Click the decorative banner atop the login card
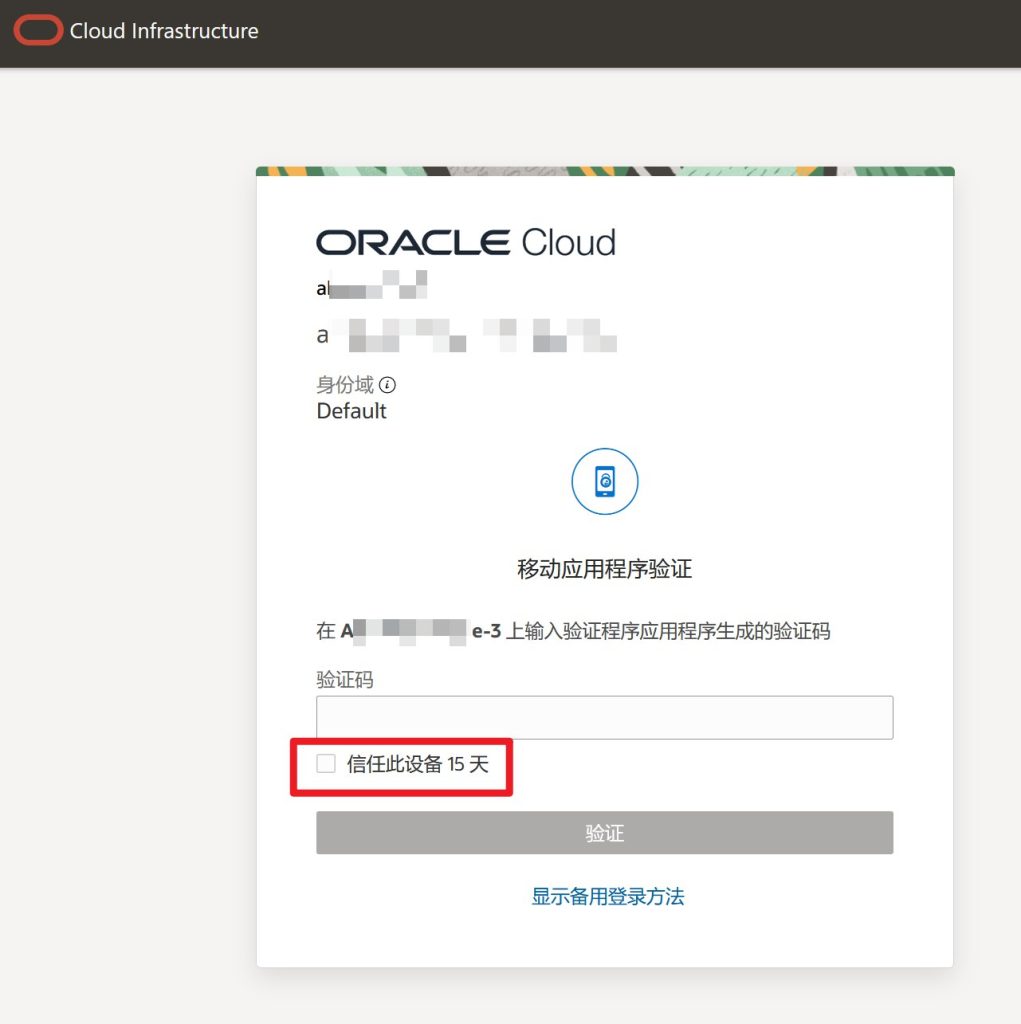Image resolution: width=1021 pixels, height=1024 pixels. pos(604,171)
